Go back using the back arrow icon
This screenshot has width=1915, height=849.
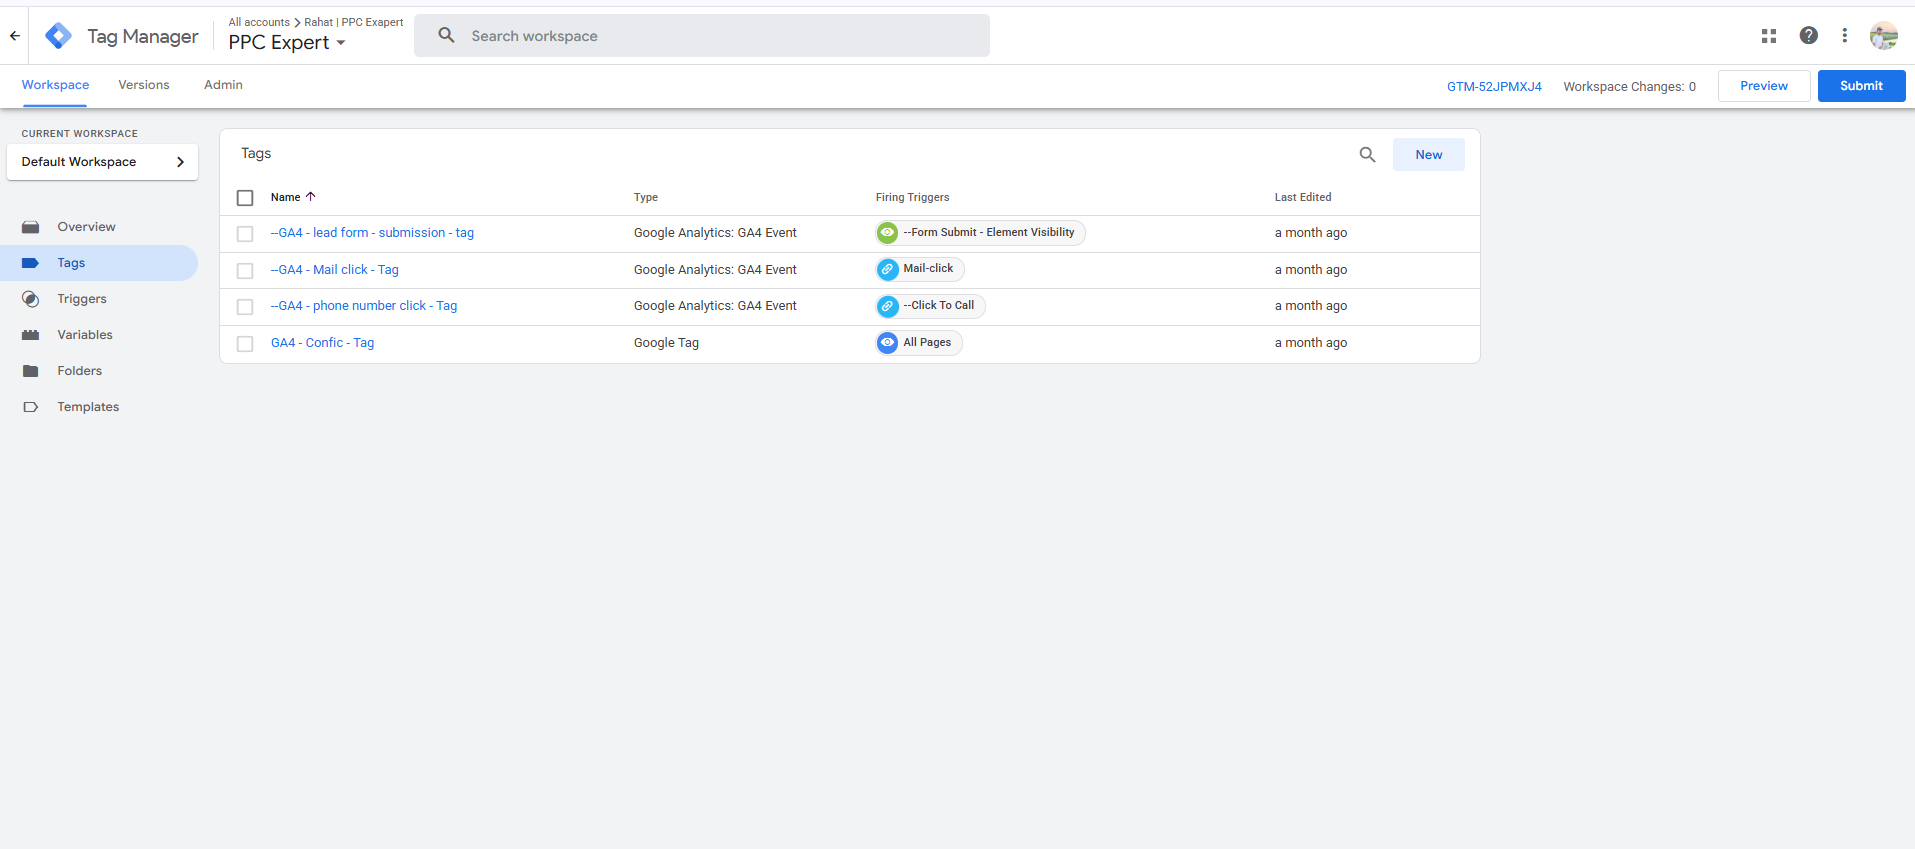(x=15, y=36)
